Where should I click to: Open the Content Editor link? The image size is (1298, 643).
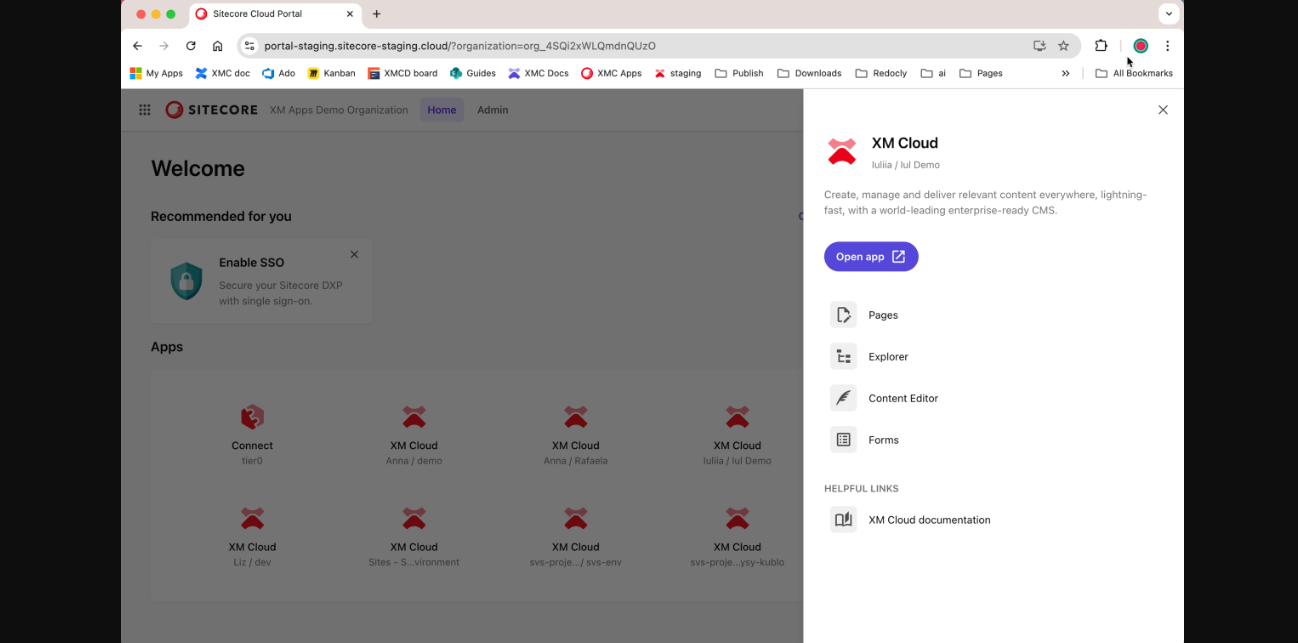903,398
